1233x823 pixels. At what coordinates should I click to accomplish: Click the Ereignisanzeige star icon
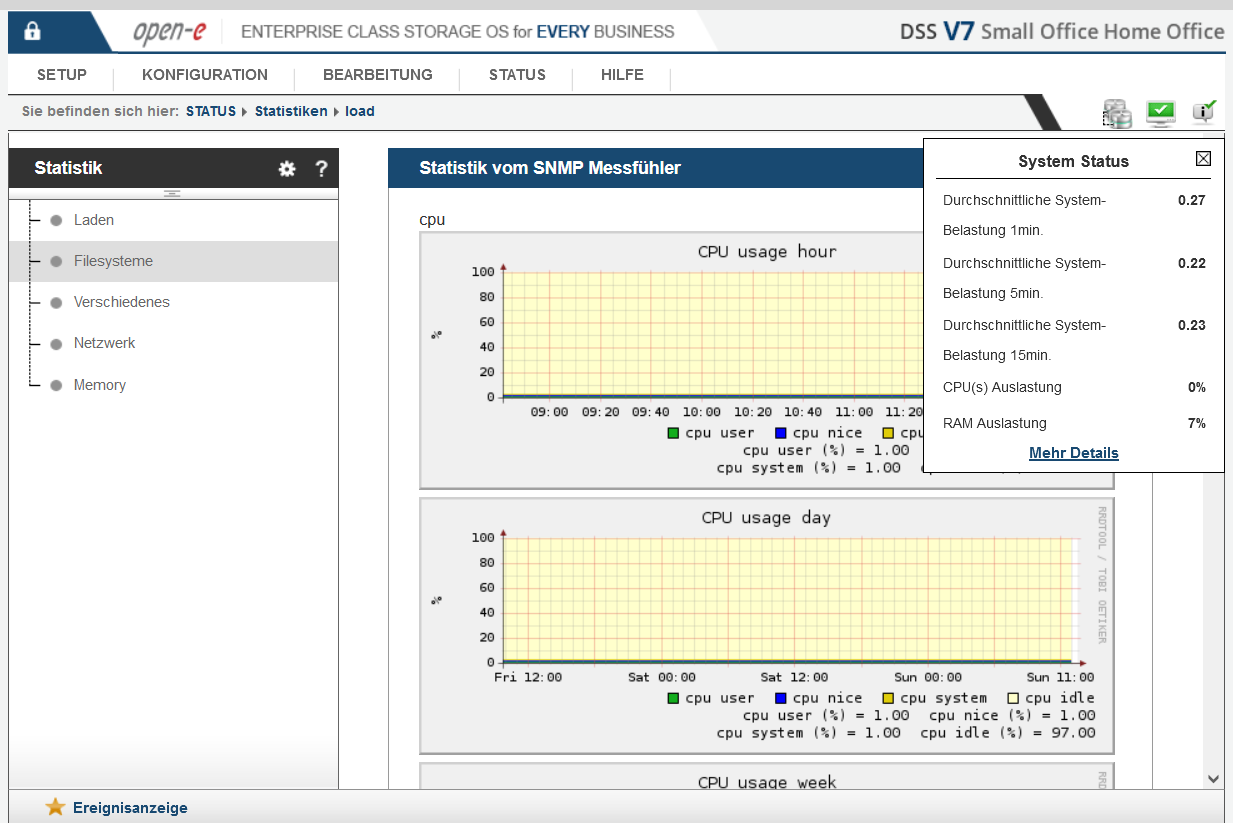click(x=55, y=807)
